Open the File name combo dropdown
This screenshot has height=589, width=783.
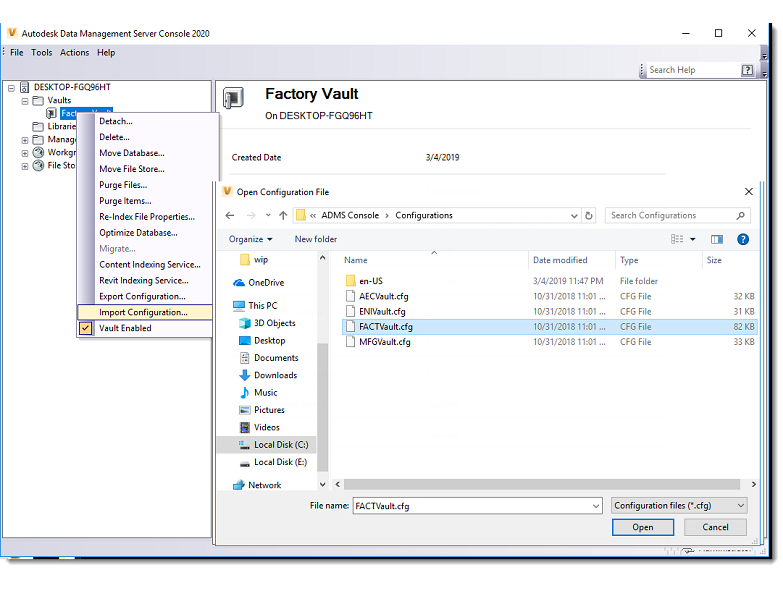pyautogui.click(x=596, y=506)
